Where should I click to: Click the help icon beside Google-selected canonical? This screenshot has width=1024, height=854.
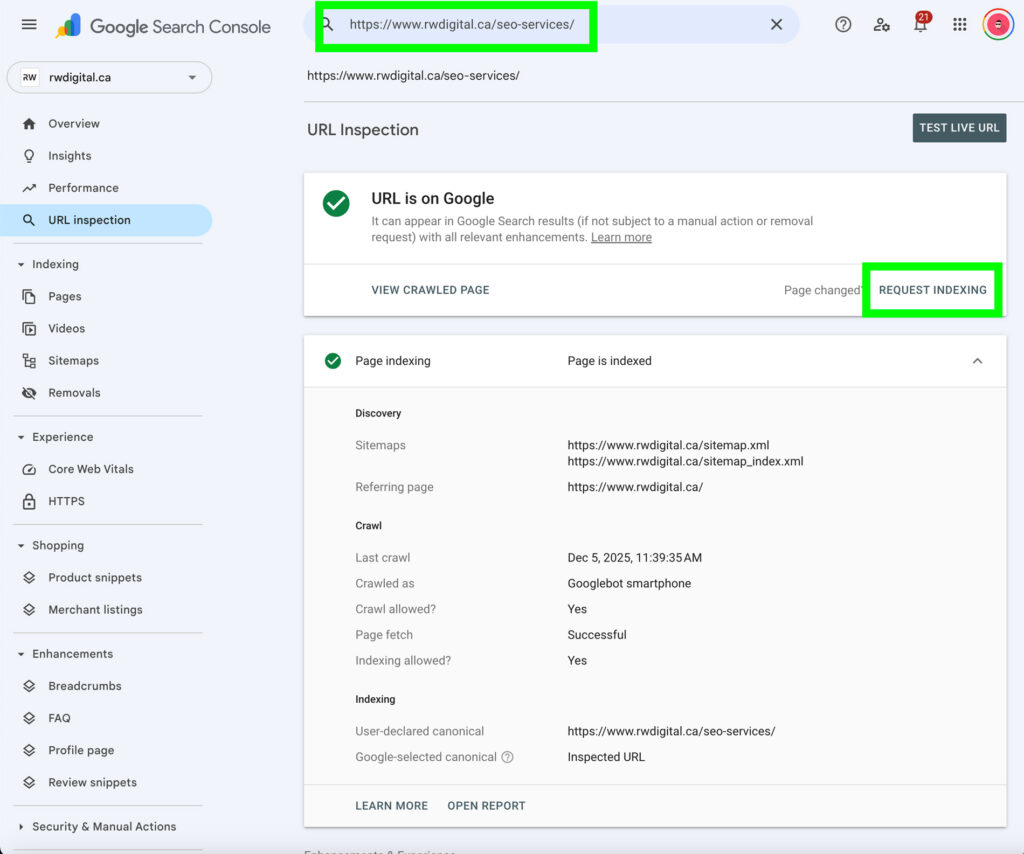(x=507, y=757)
